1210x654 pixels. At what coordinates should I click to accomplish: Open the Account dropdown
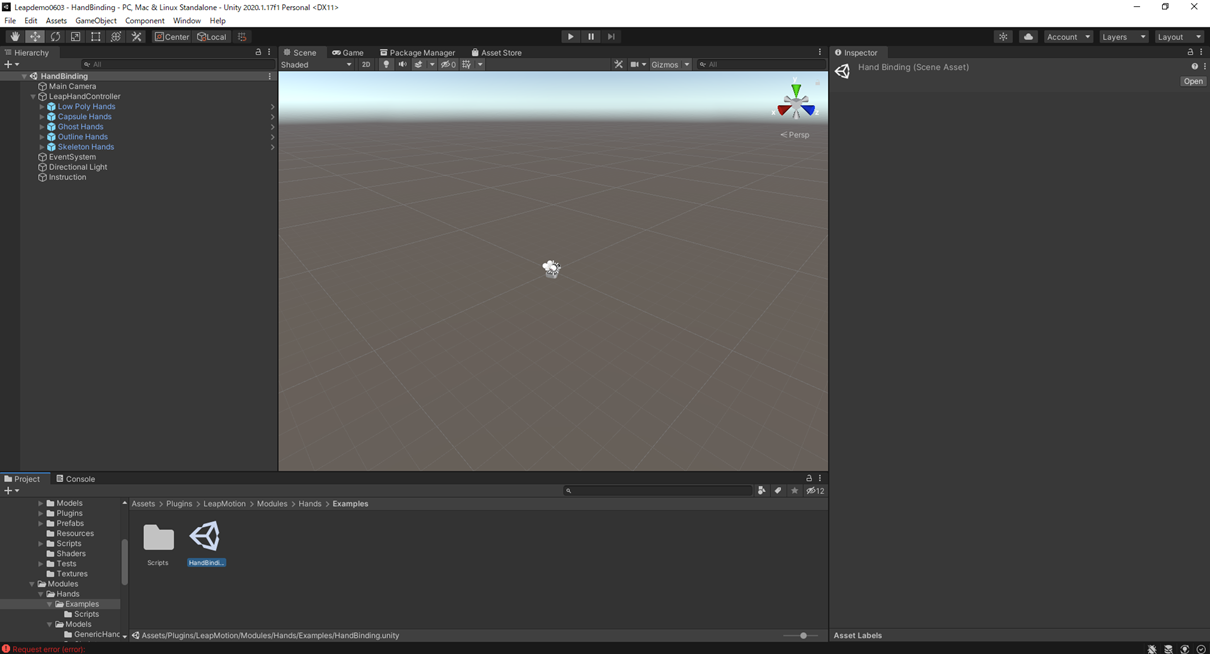pyautogui.click(x=1068, y=37)
